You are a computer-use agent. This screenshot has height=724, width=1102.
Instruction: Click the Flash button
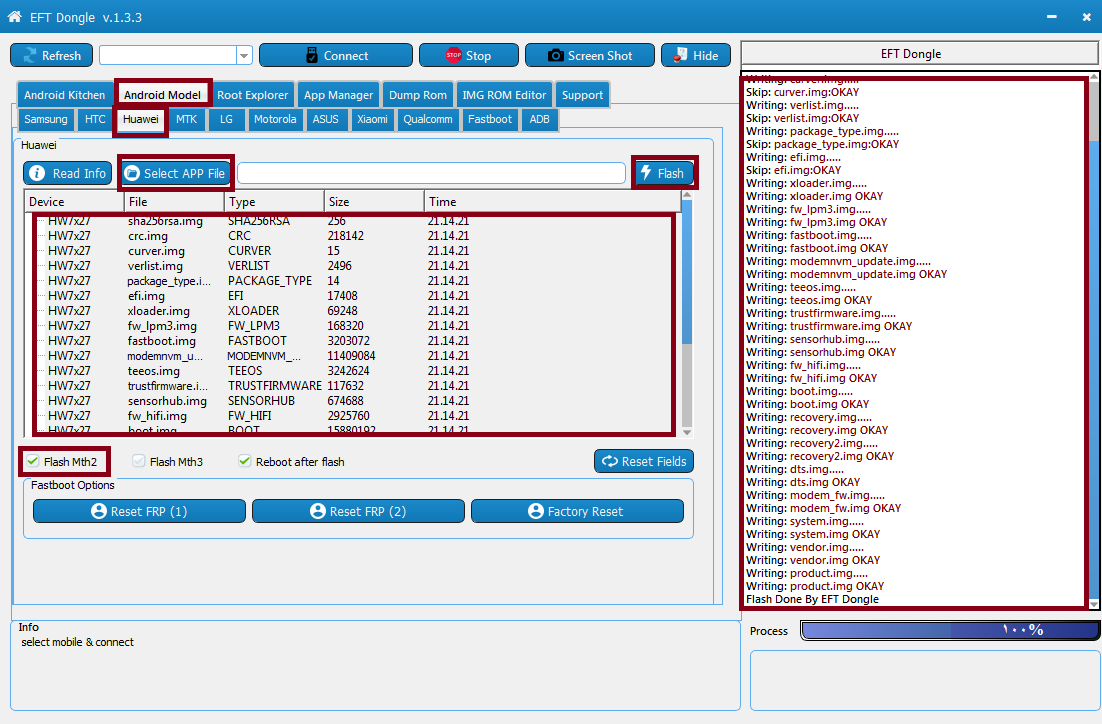click(x=664, y=173)
